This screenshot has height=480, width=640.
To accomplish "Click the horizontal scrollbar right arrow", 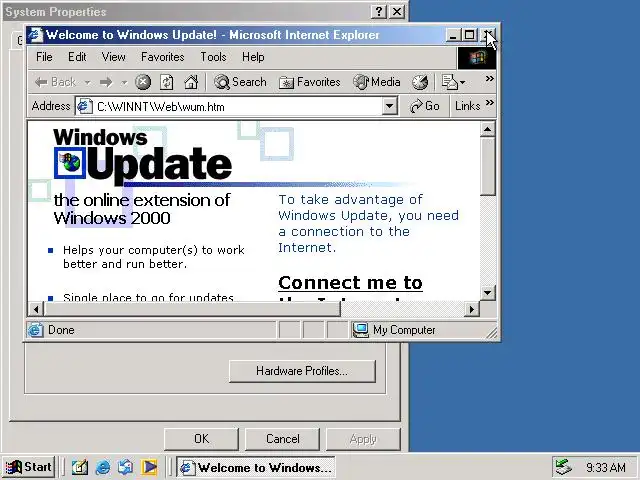I will 472,309.
